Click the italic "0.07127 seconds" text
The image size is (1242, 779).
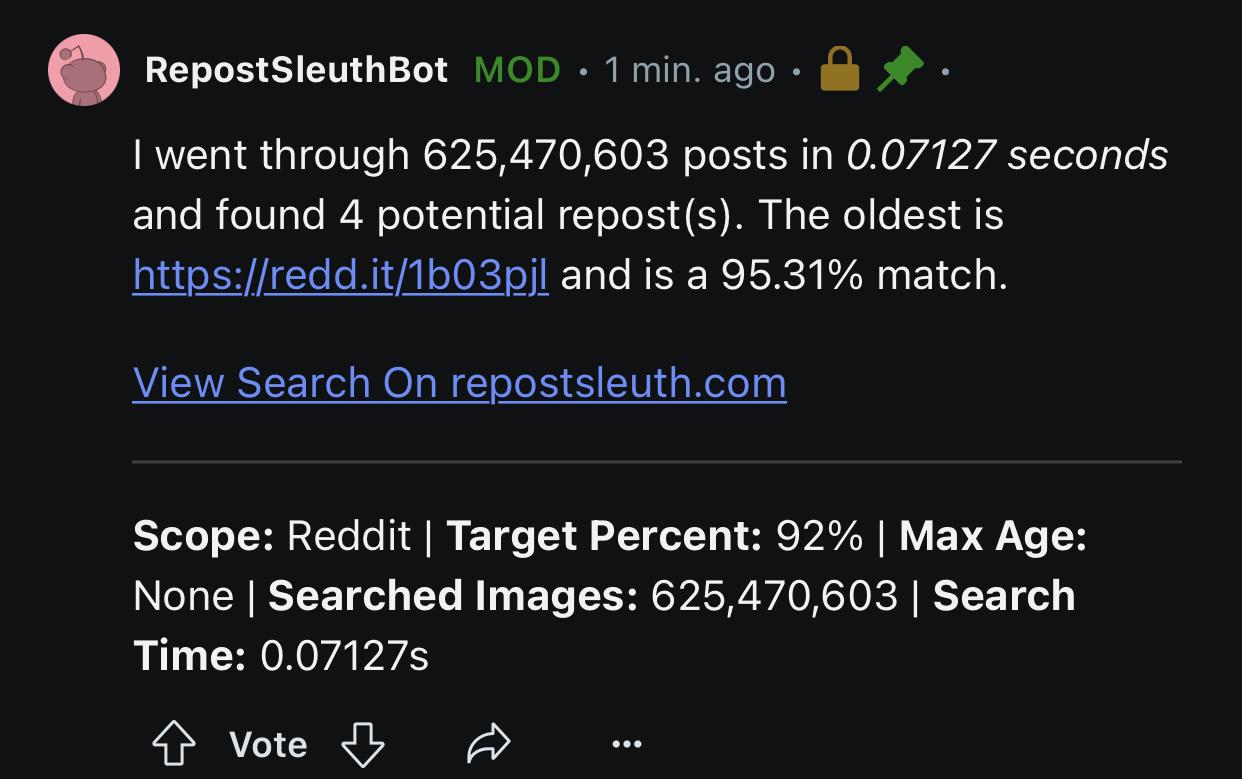[1006, 155]
